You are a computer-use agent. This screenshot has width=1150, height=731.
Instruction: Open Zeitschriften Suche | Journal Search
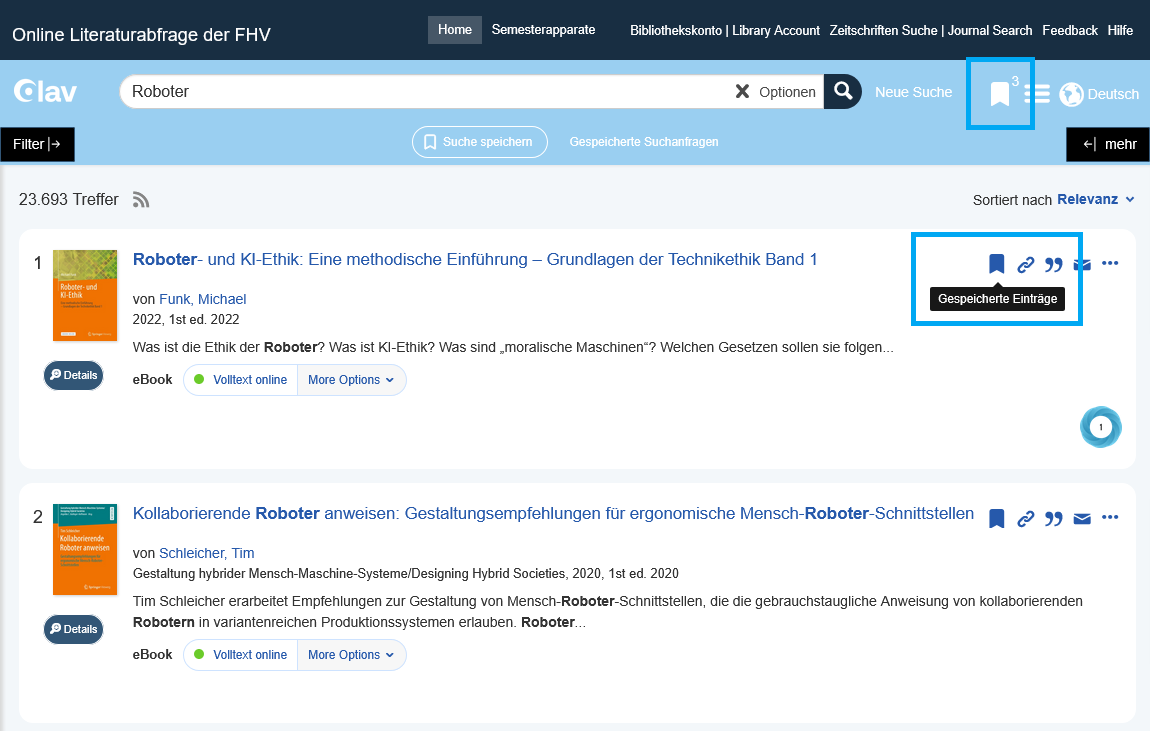tap(930, 31)
